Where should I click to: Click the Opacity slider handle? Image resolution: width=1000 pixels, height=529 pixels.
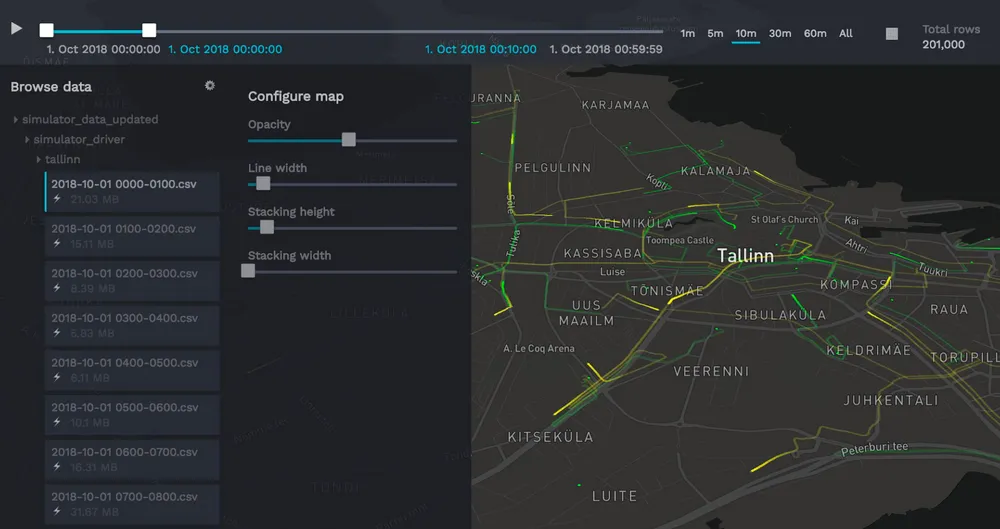point(349,140)
